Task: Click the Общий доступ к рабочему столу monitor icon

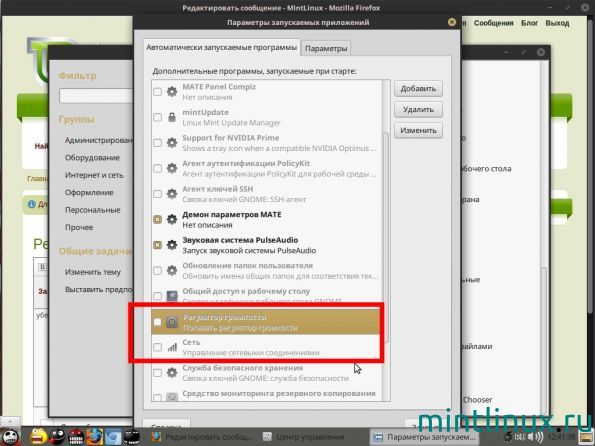Action: [x=172, y=296]
